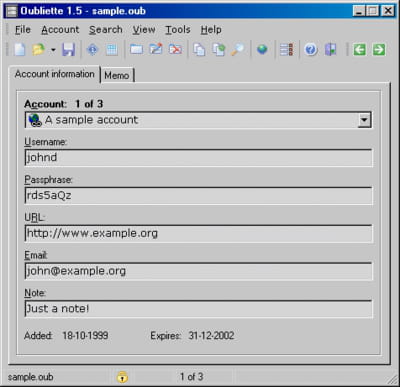The image size is (400, 387).
Task: Click the Save floppy disk icon
Action: coord(68,50)
